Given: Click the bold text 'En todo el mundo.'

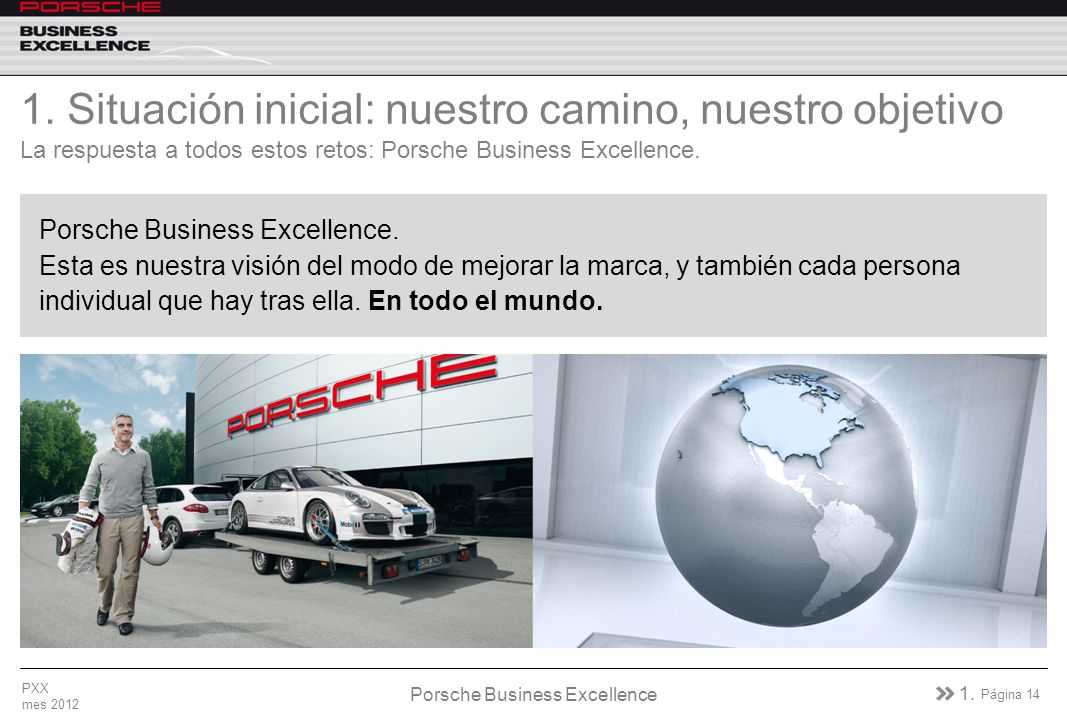Looking at the screenshot, I should [x=486, y=301].
